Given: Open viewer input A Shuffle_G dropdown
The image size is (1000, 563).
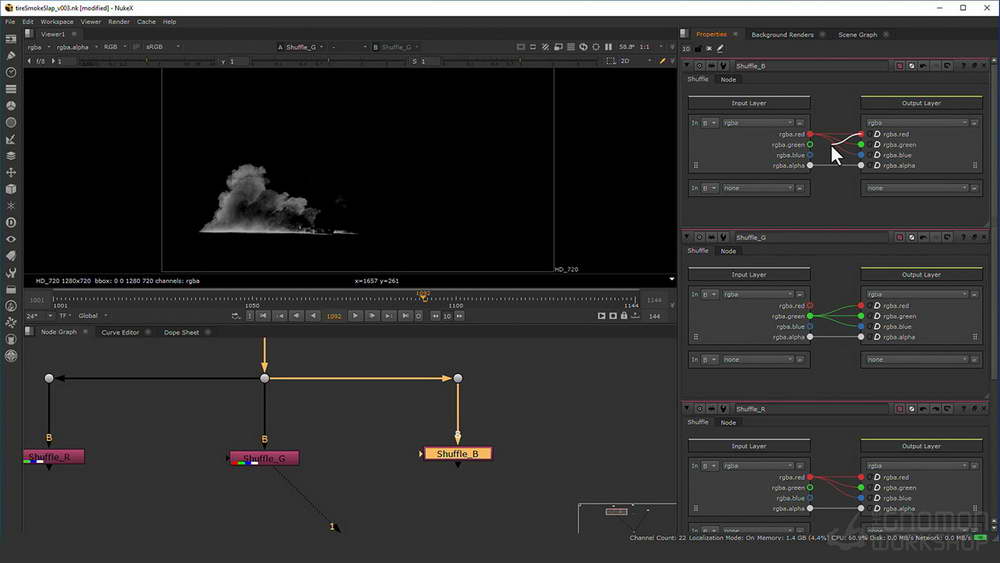Looking at the screenshot, I should pyautogui.click(x=305, y=47).
